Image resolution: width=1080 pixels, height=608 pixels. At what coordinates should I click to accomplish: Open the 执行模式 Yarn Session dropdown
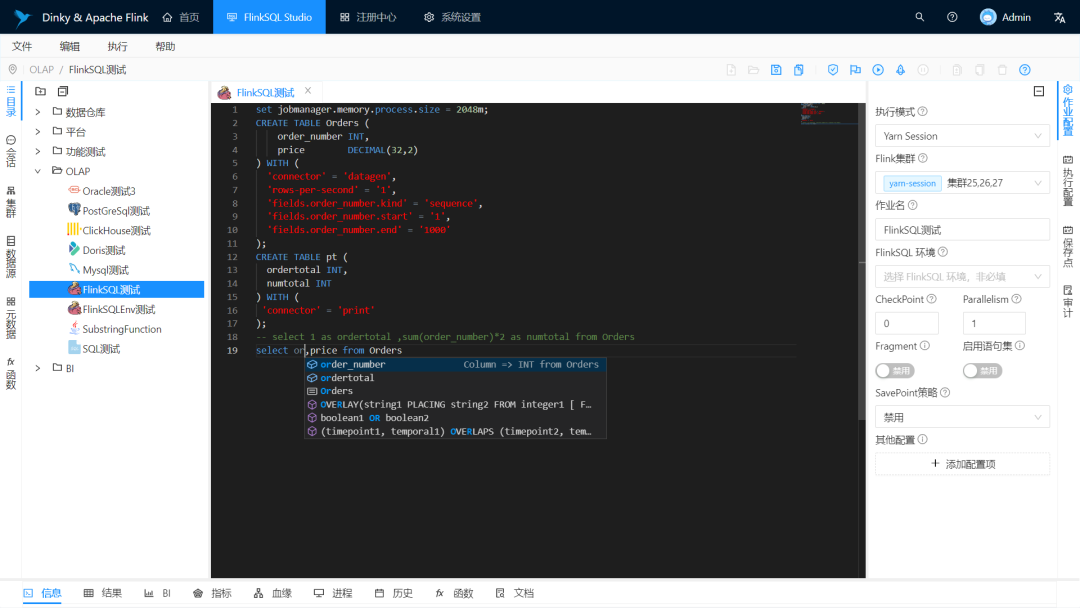pos(962,136)
